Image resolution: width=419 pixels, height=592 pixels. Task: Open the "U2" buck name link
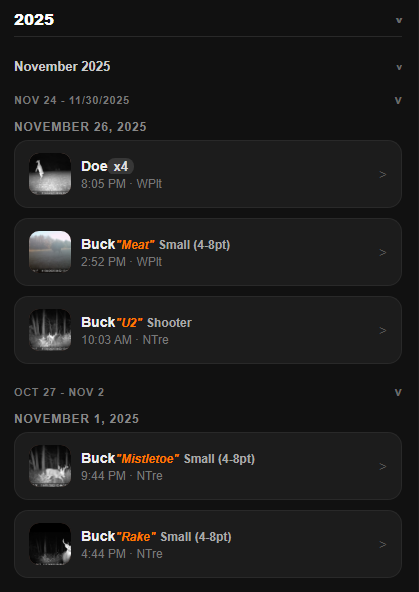(x=129, y=323)
